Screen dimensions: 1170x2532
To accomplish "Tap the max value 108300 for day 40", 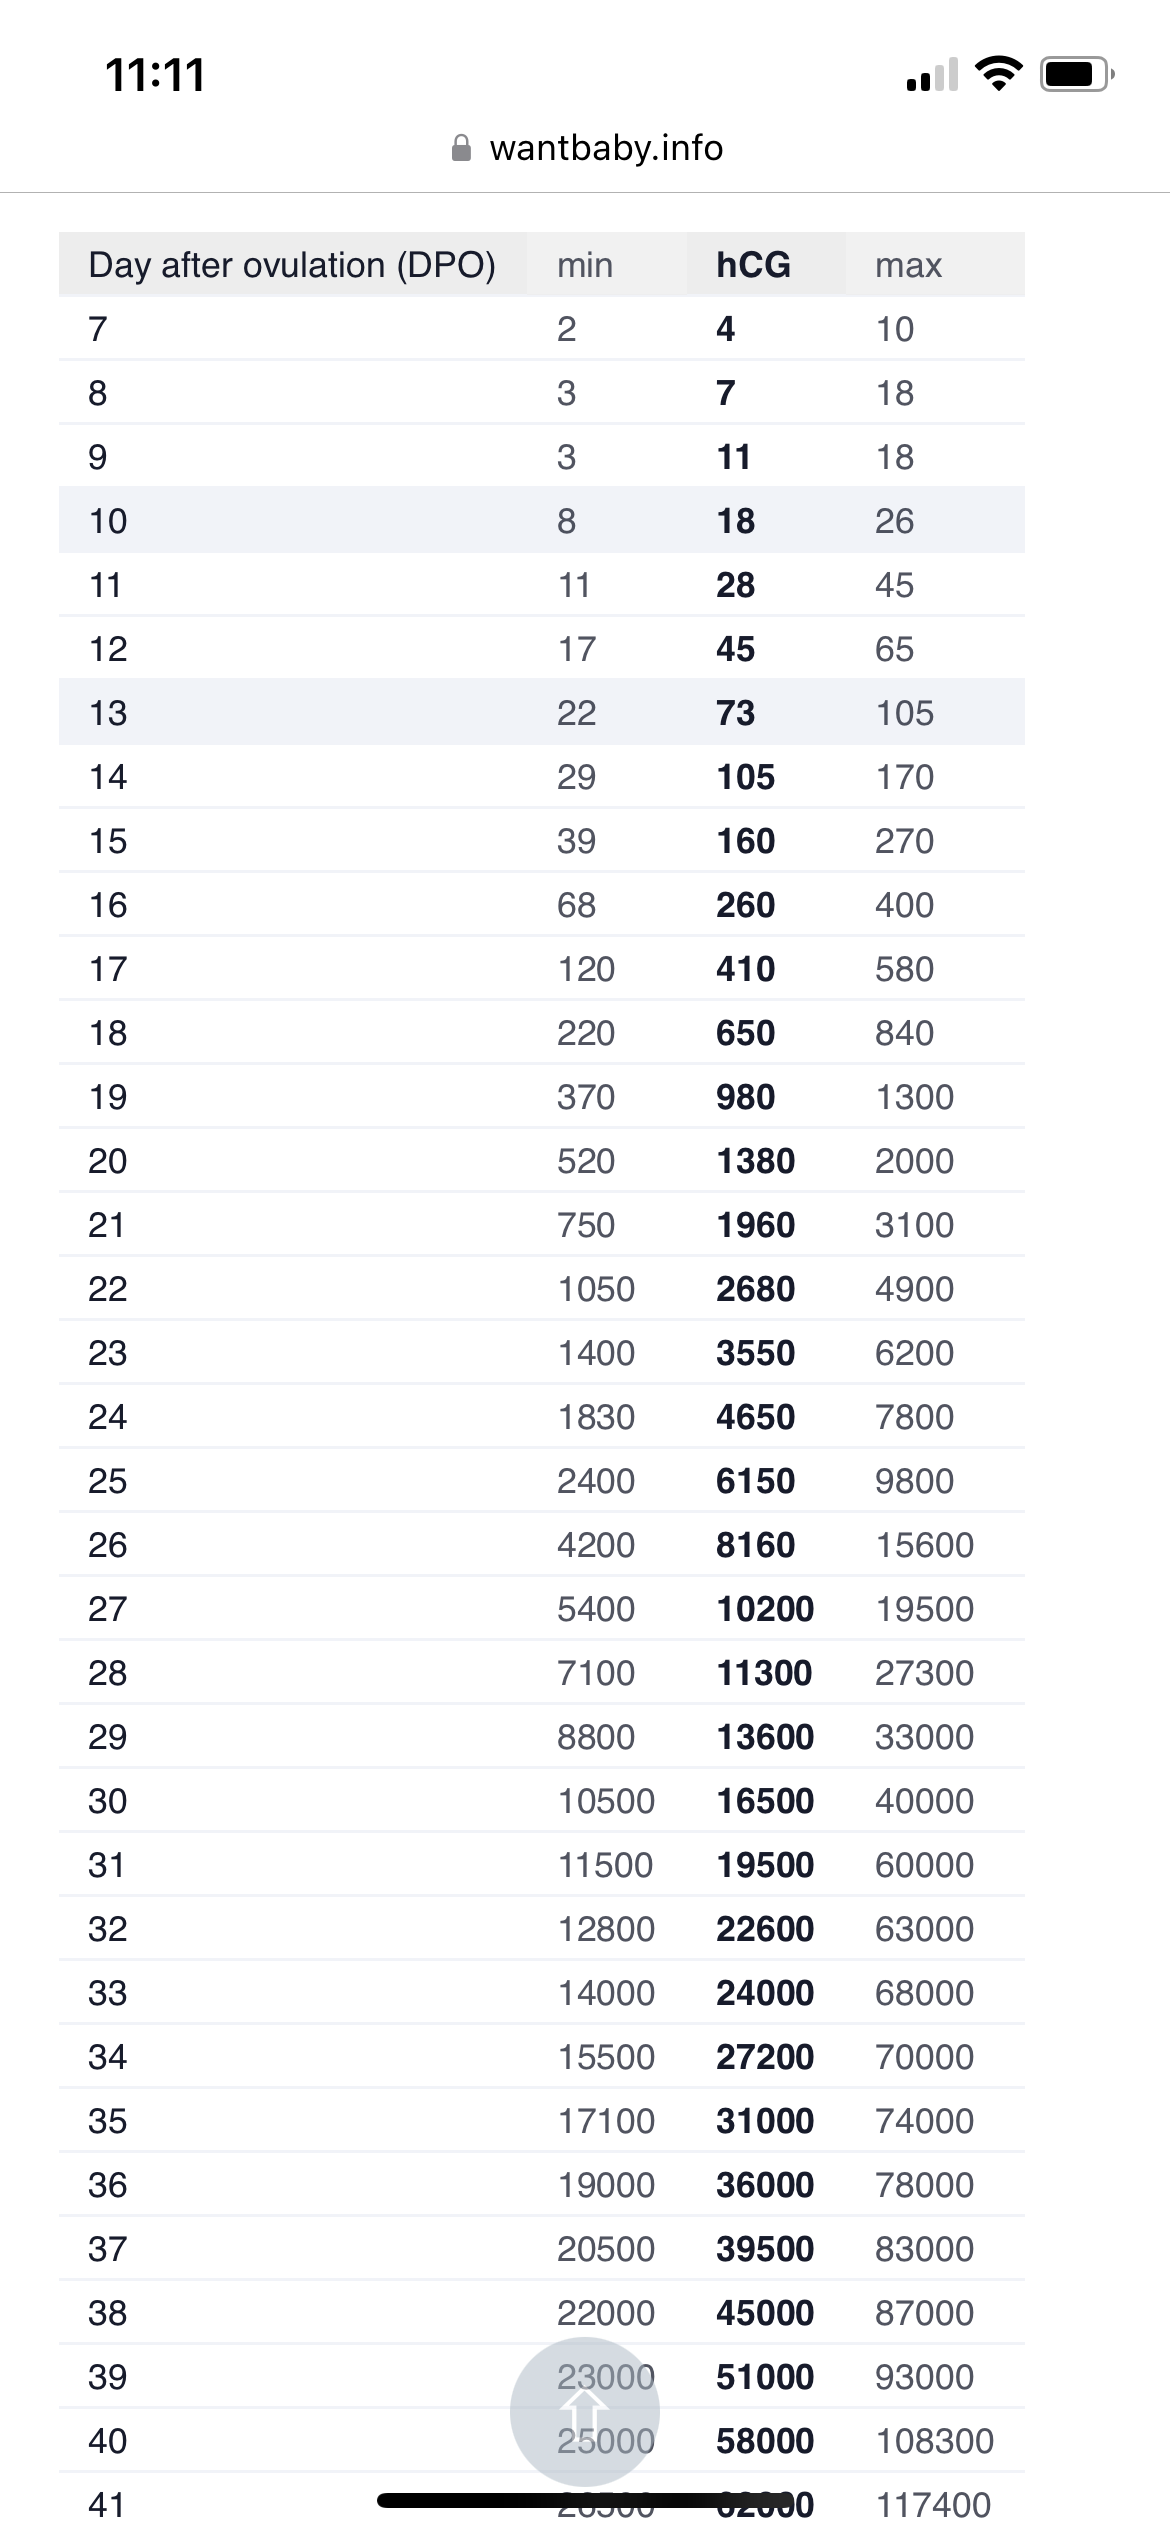I will tap(934, 2441).
